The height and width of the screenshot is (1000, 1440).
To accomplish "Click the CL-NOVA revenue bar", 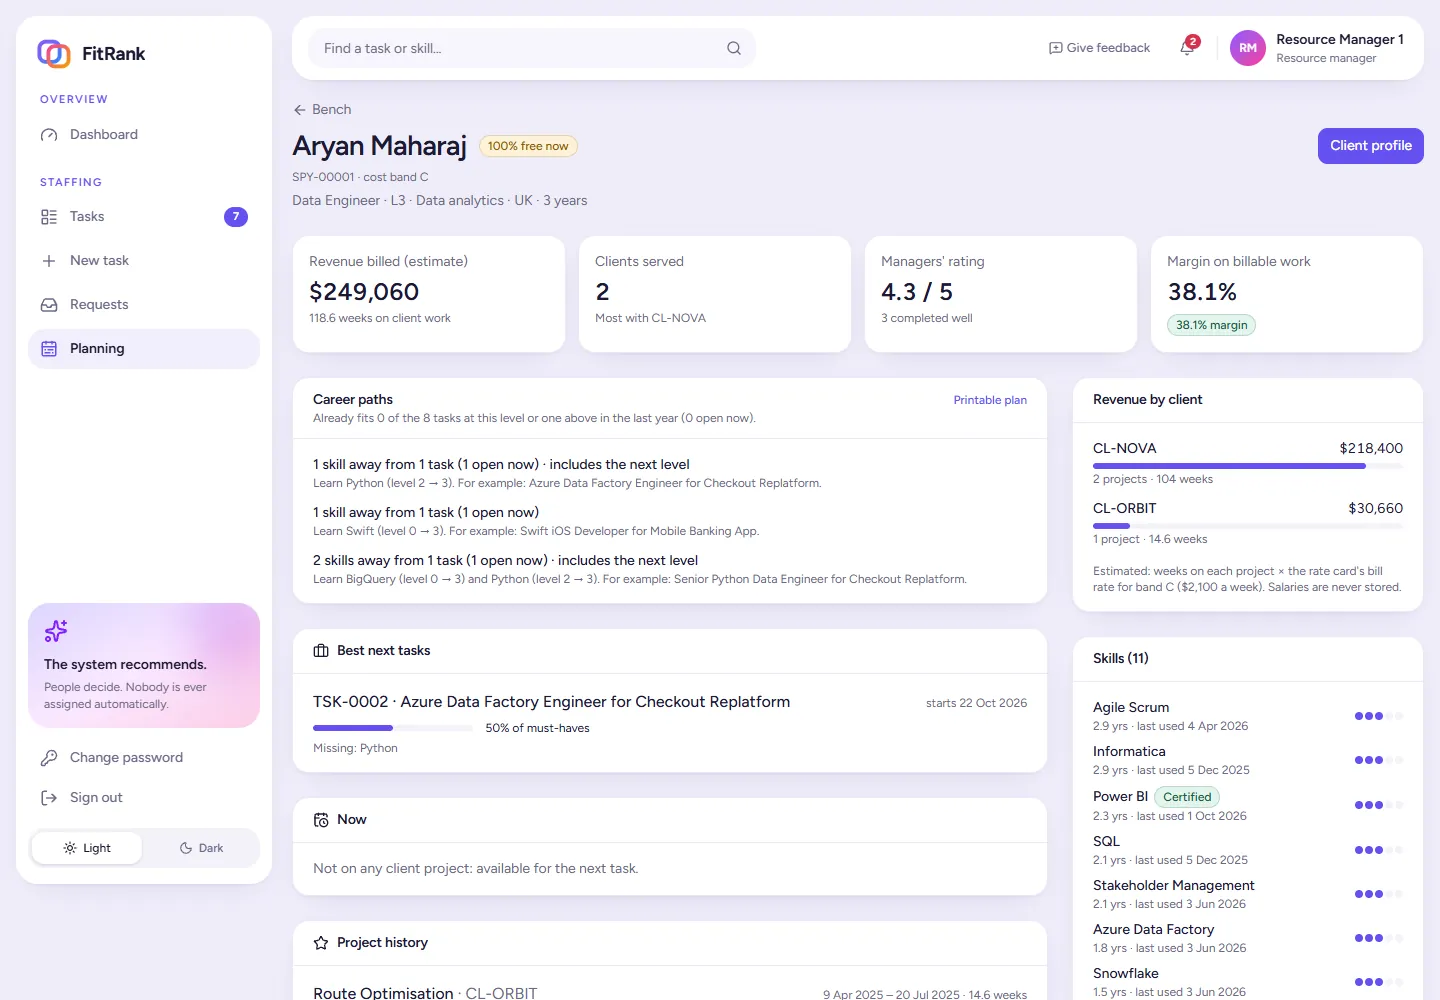I will 1248,466.
